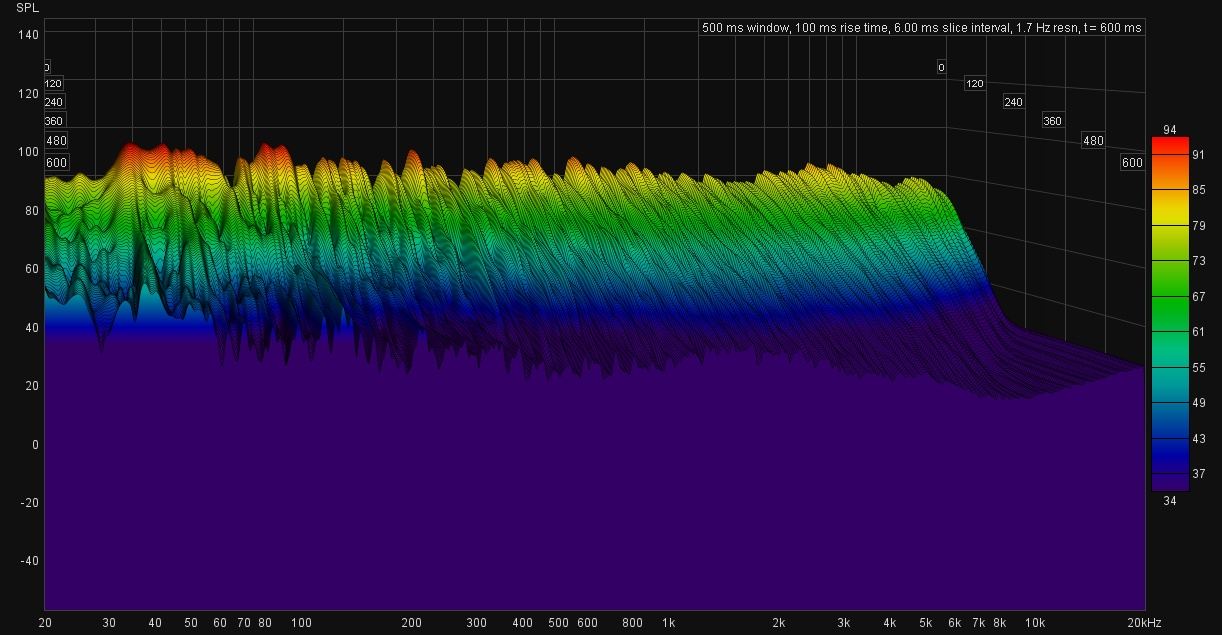Viewport: 1222px width, 635px height.
Task: Select the 480 marker on the right time axis
Action: coord(1093,141)
